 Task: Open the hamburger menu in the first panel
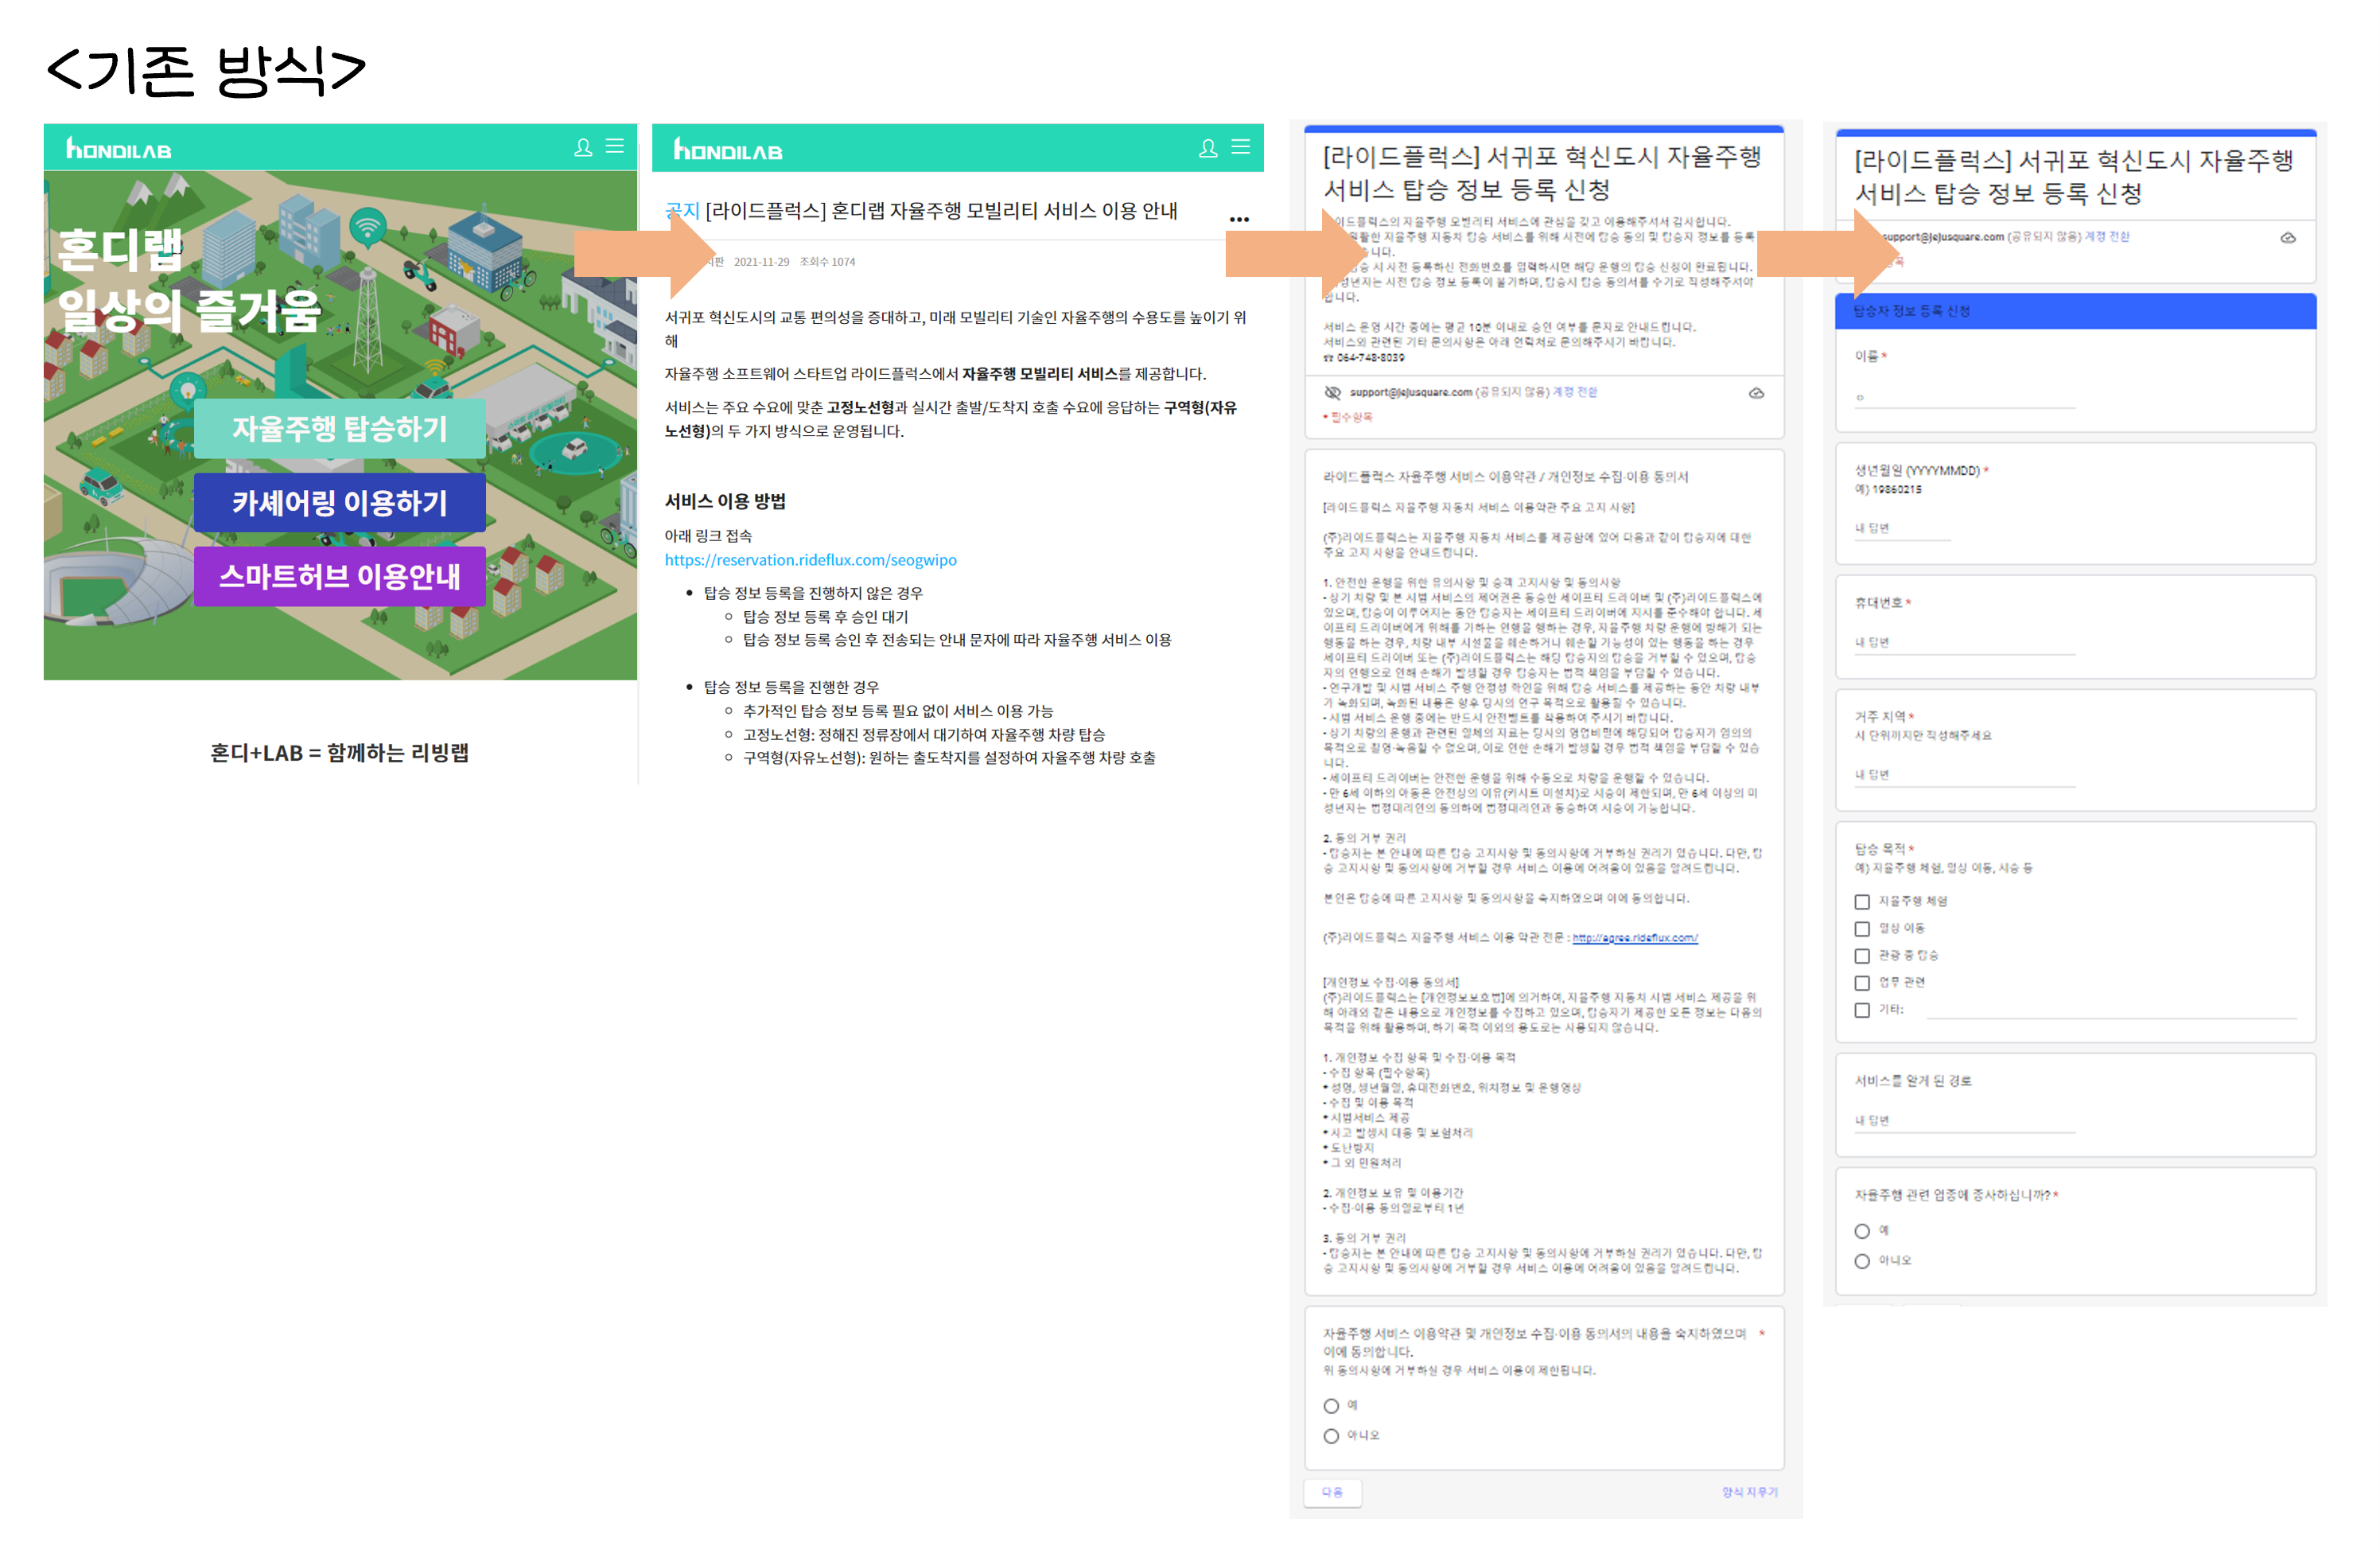click(x=615, y=146)
